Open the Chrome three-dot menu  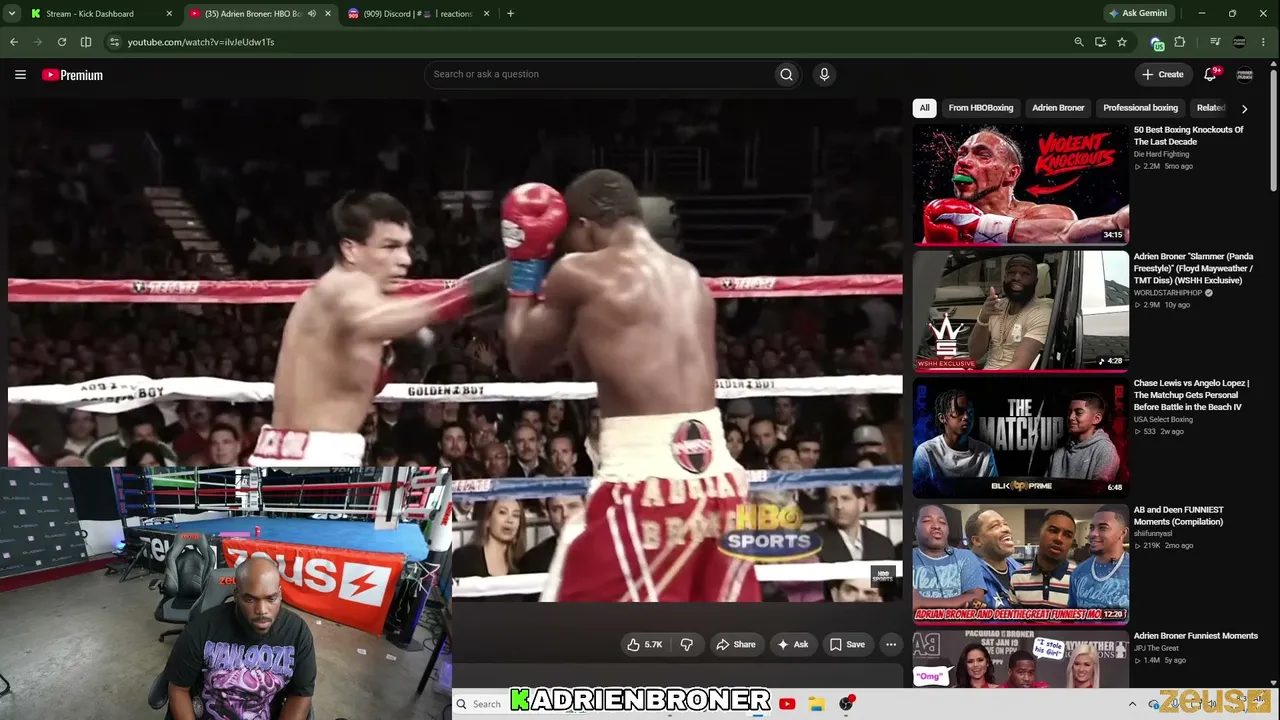[1265, 42]
